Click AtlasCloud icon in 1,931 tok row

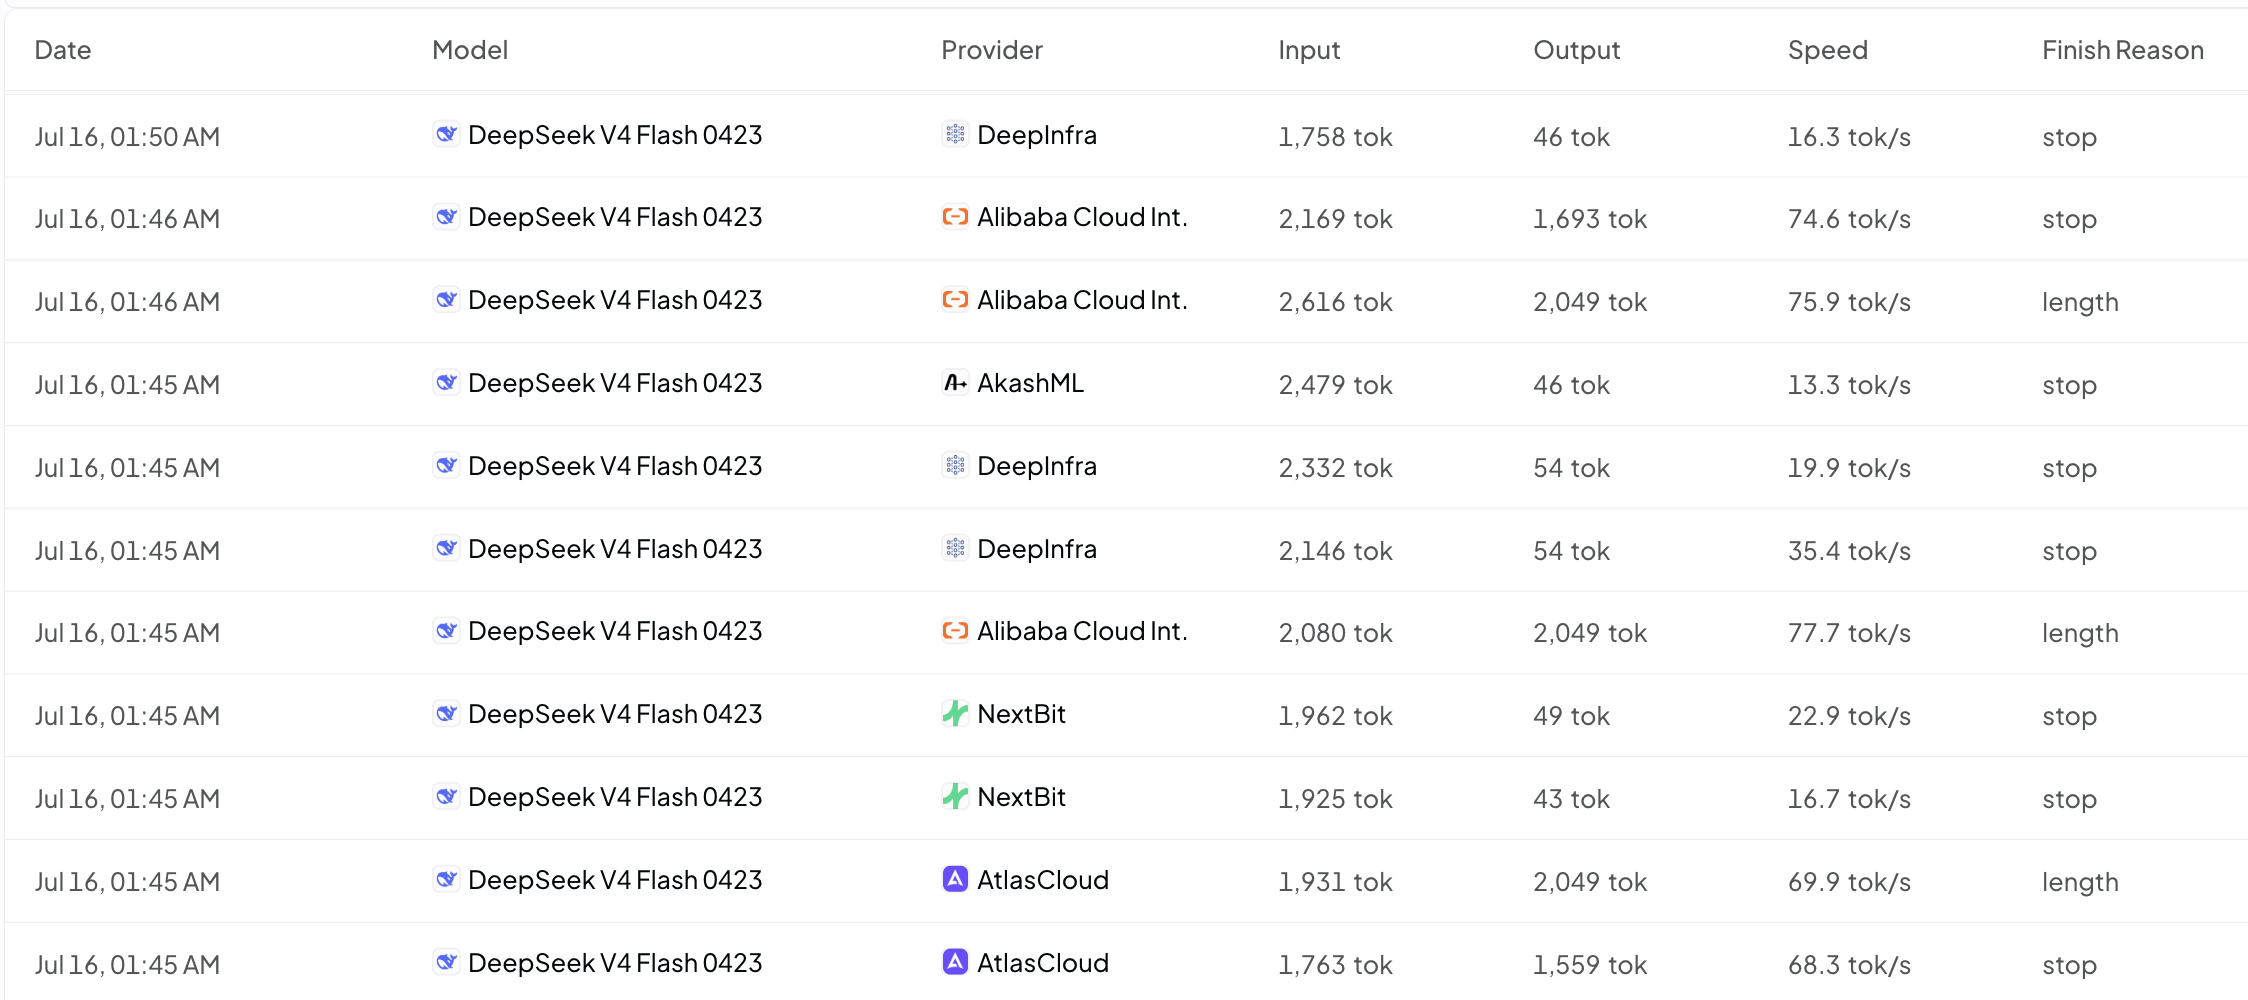[x=955, y=880]
